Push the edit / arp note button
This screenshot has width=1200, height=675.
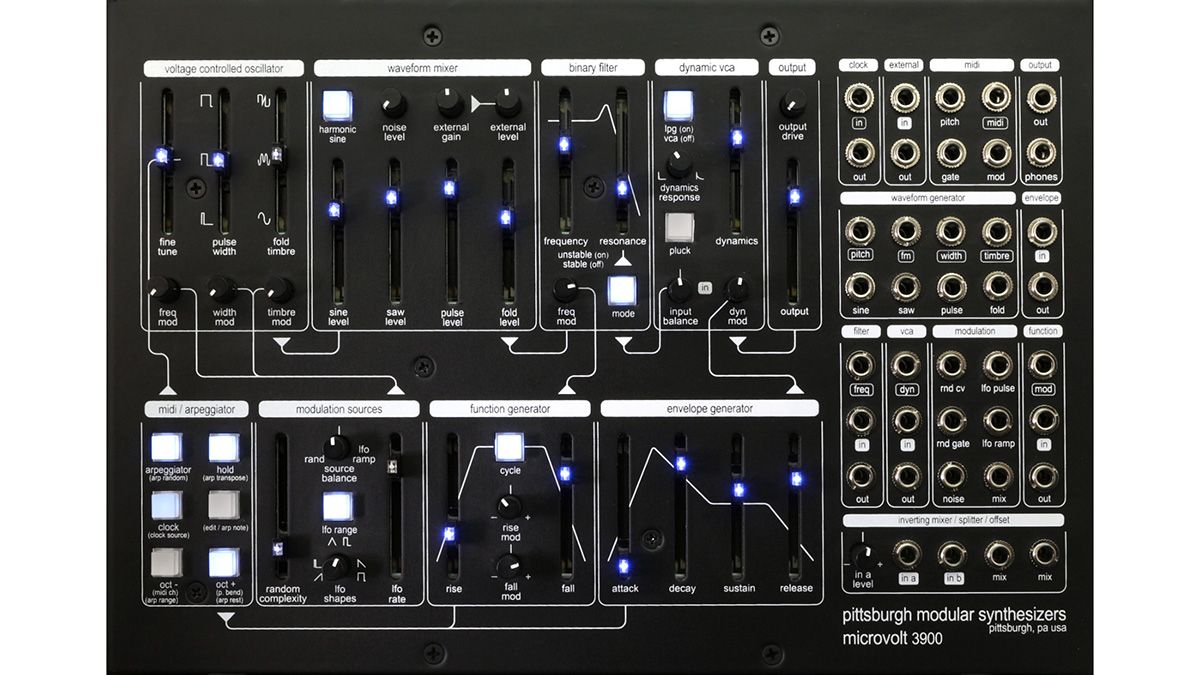tap(224, 506)
